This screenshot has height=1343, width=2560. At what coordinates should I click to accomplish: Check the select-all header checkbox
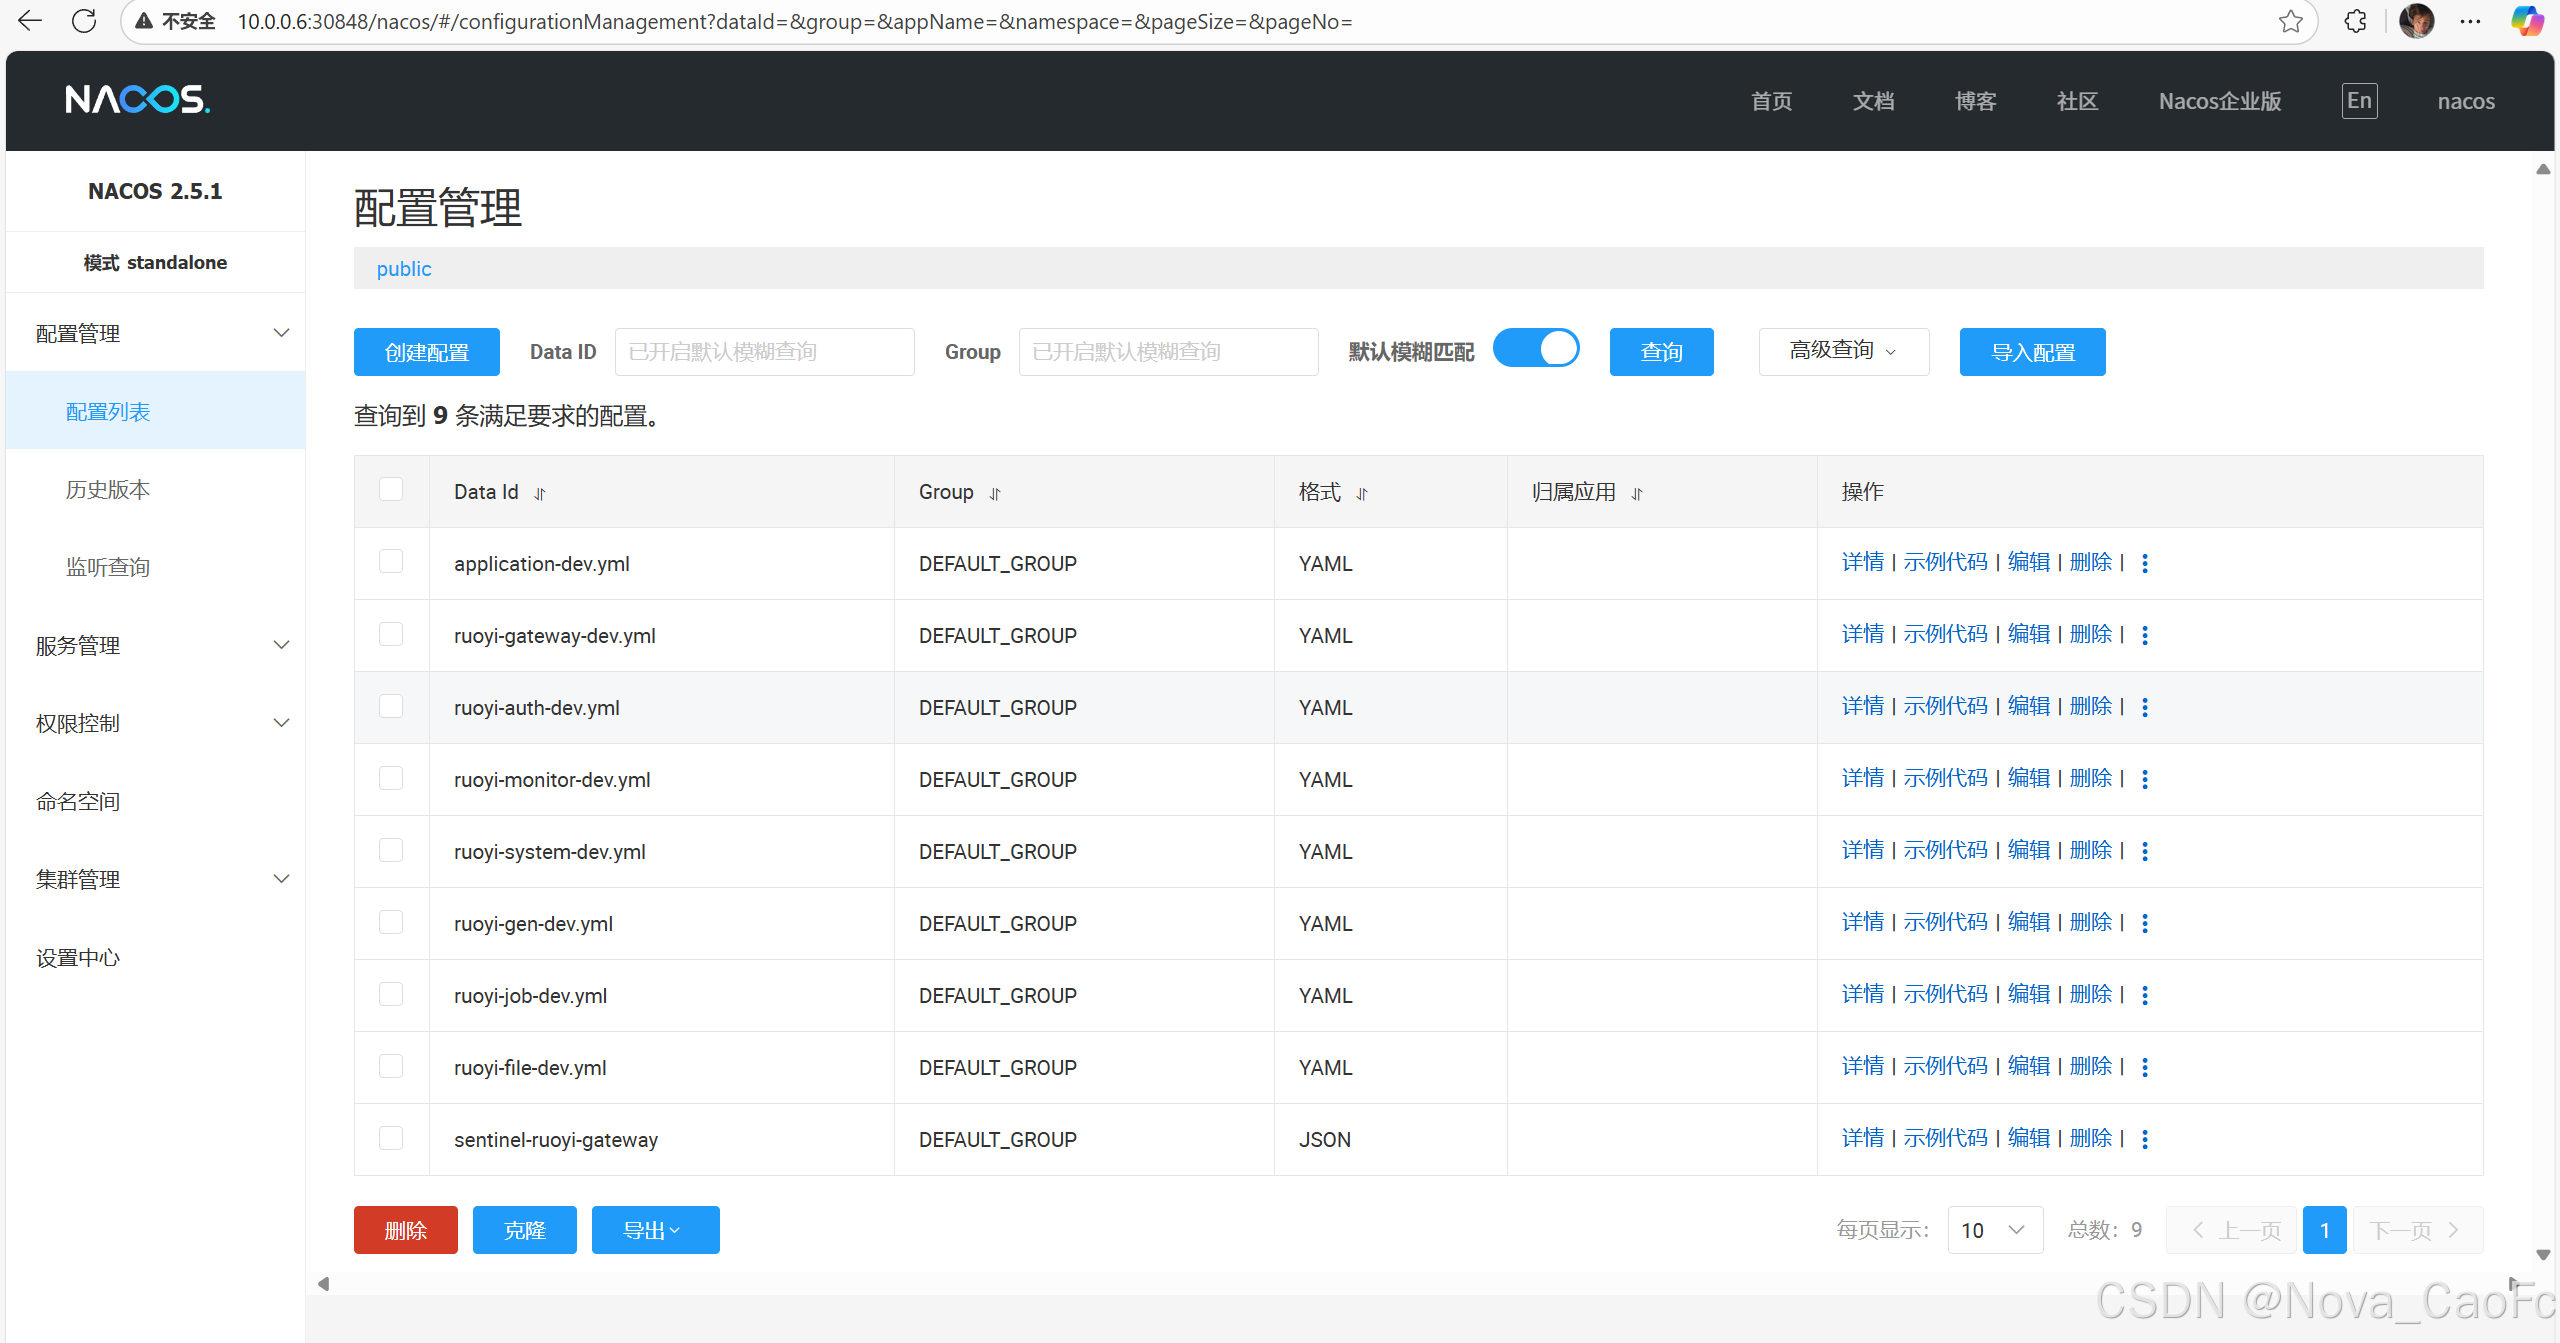[391, 490]
